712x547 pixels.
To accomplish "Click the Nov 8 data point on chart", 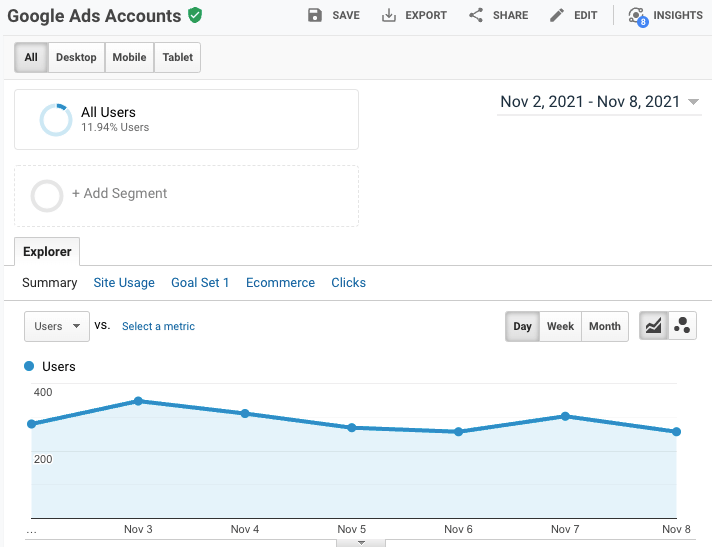I will 676,432.
